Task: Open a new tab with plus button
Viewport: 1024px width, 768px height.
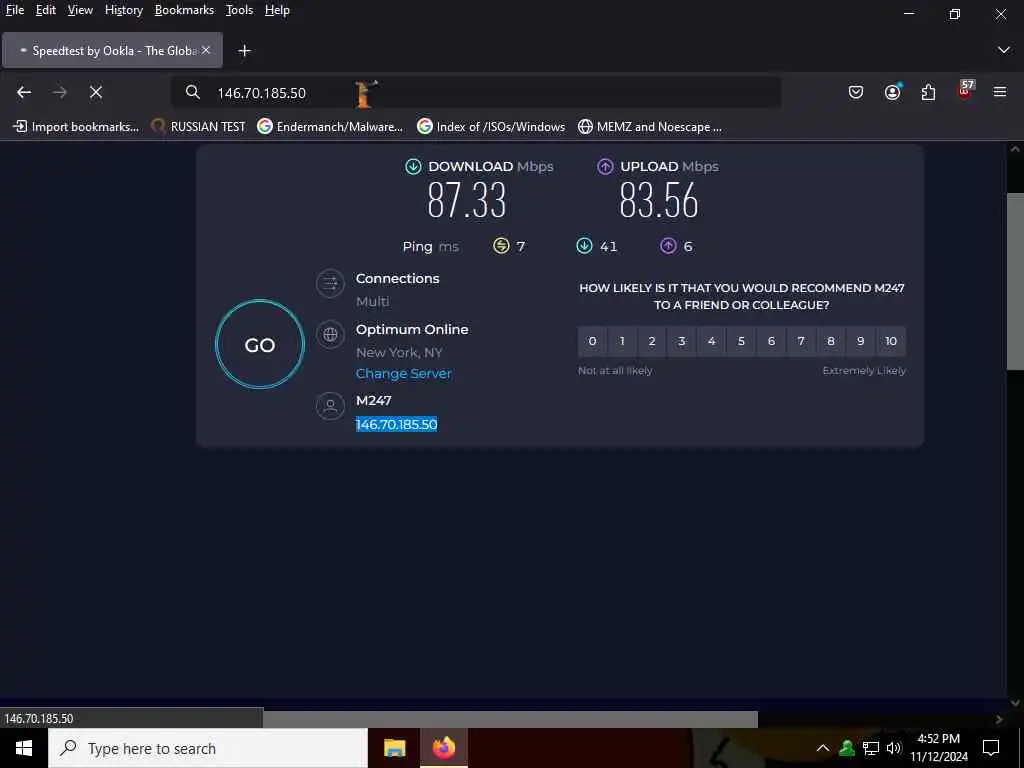Action: 244,50
